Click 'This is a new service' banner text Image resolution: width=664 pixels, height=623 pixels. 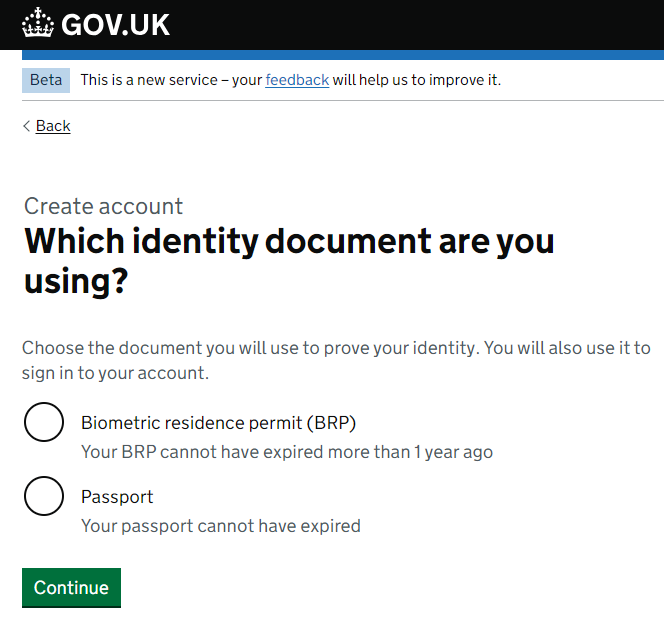[149, 80]
